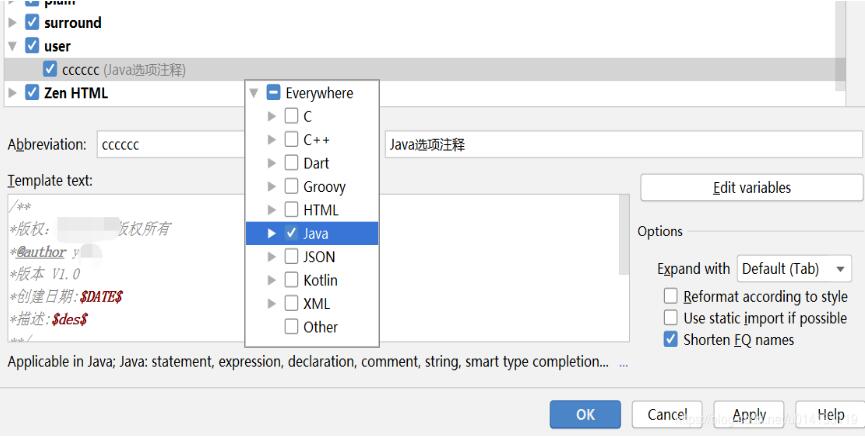Viewport: 865px width, 437px height.
Task: Enable Use static import if possible
Action: point(671,318)
